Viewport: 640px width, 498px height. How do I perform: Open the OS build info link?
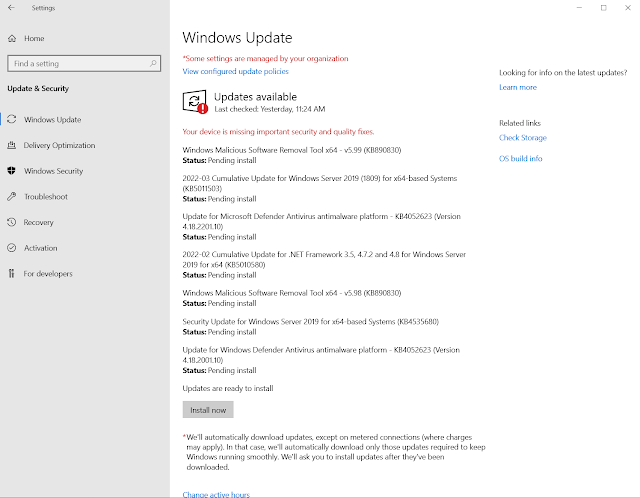click(520, 159)
